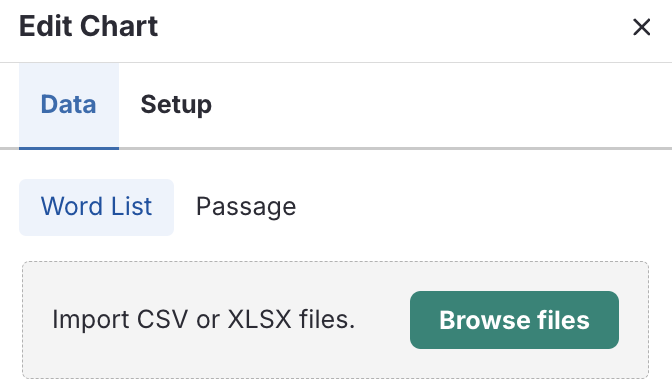Go to Setup next to Data

(x=176, y=105)
